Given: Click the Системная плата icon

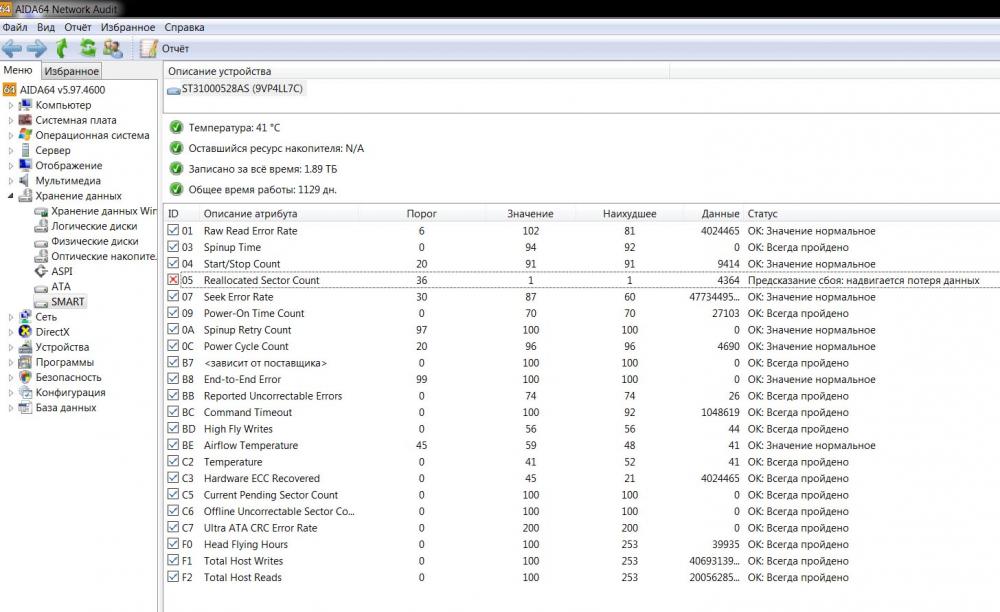Looking at the screenshot, I should pos(26,120).
